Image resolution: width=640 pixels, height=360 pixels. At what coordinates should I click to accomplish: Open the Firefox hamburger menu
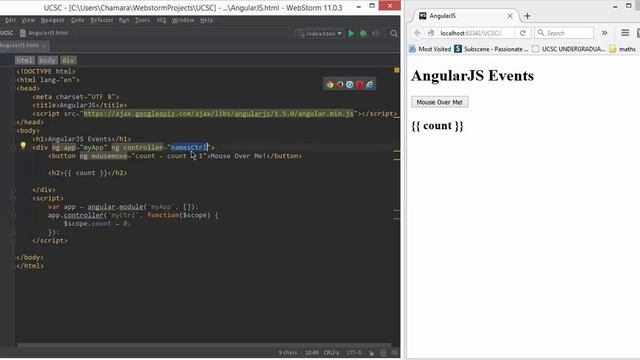[x=625, y=33]
